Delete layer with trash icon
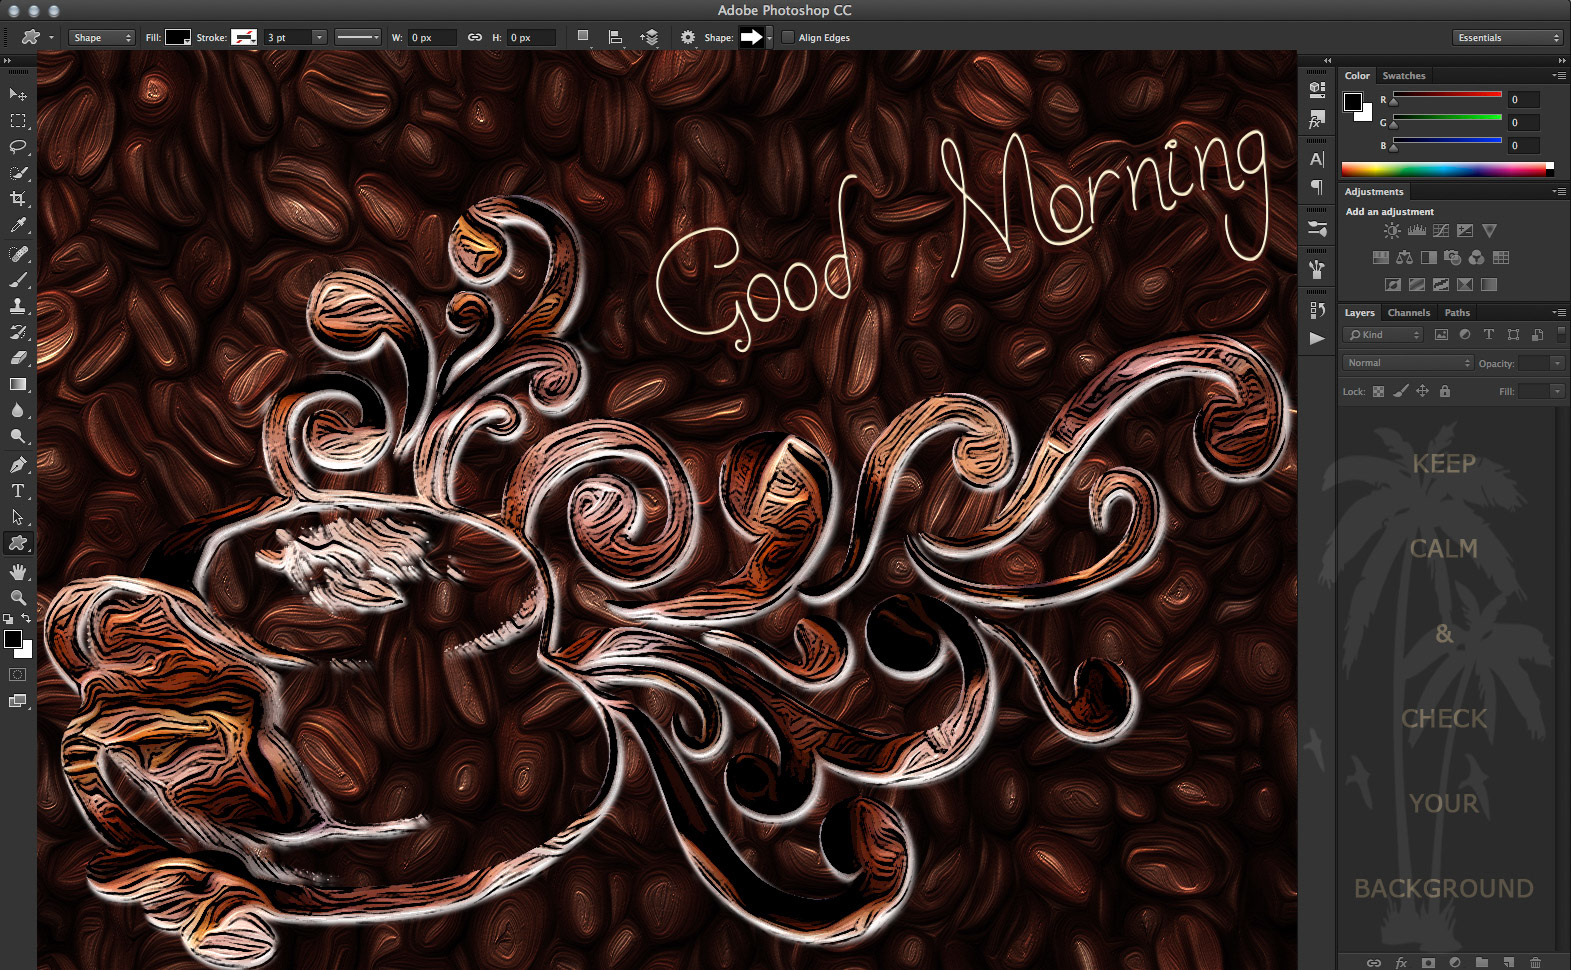1571x970 pixels. coord(1535,963)
